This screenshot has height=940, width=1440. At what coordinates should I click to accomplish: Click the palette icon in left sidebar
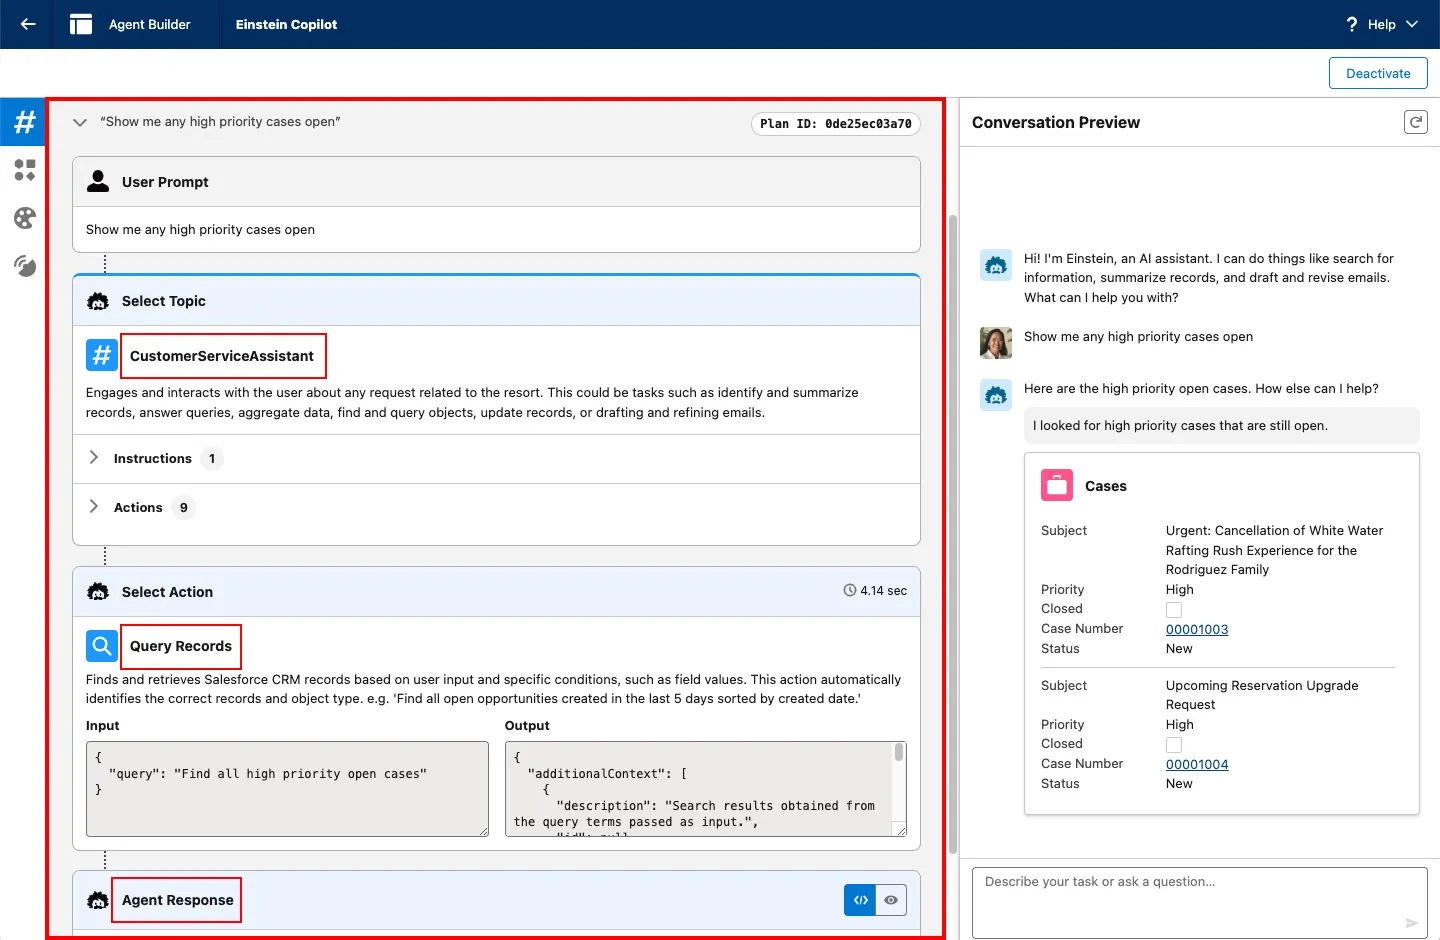click(x=25, y=218)
